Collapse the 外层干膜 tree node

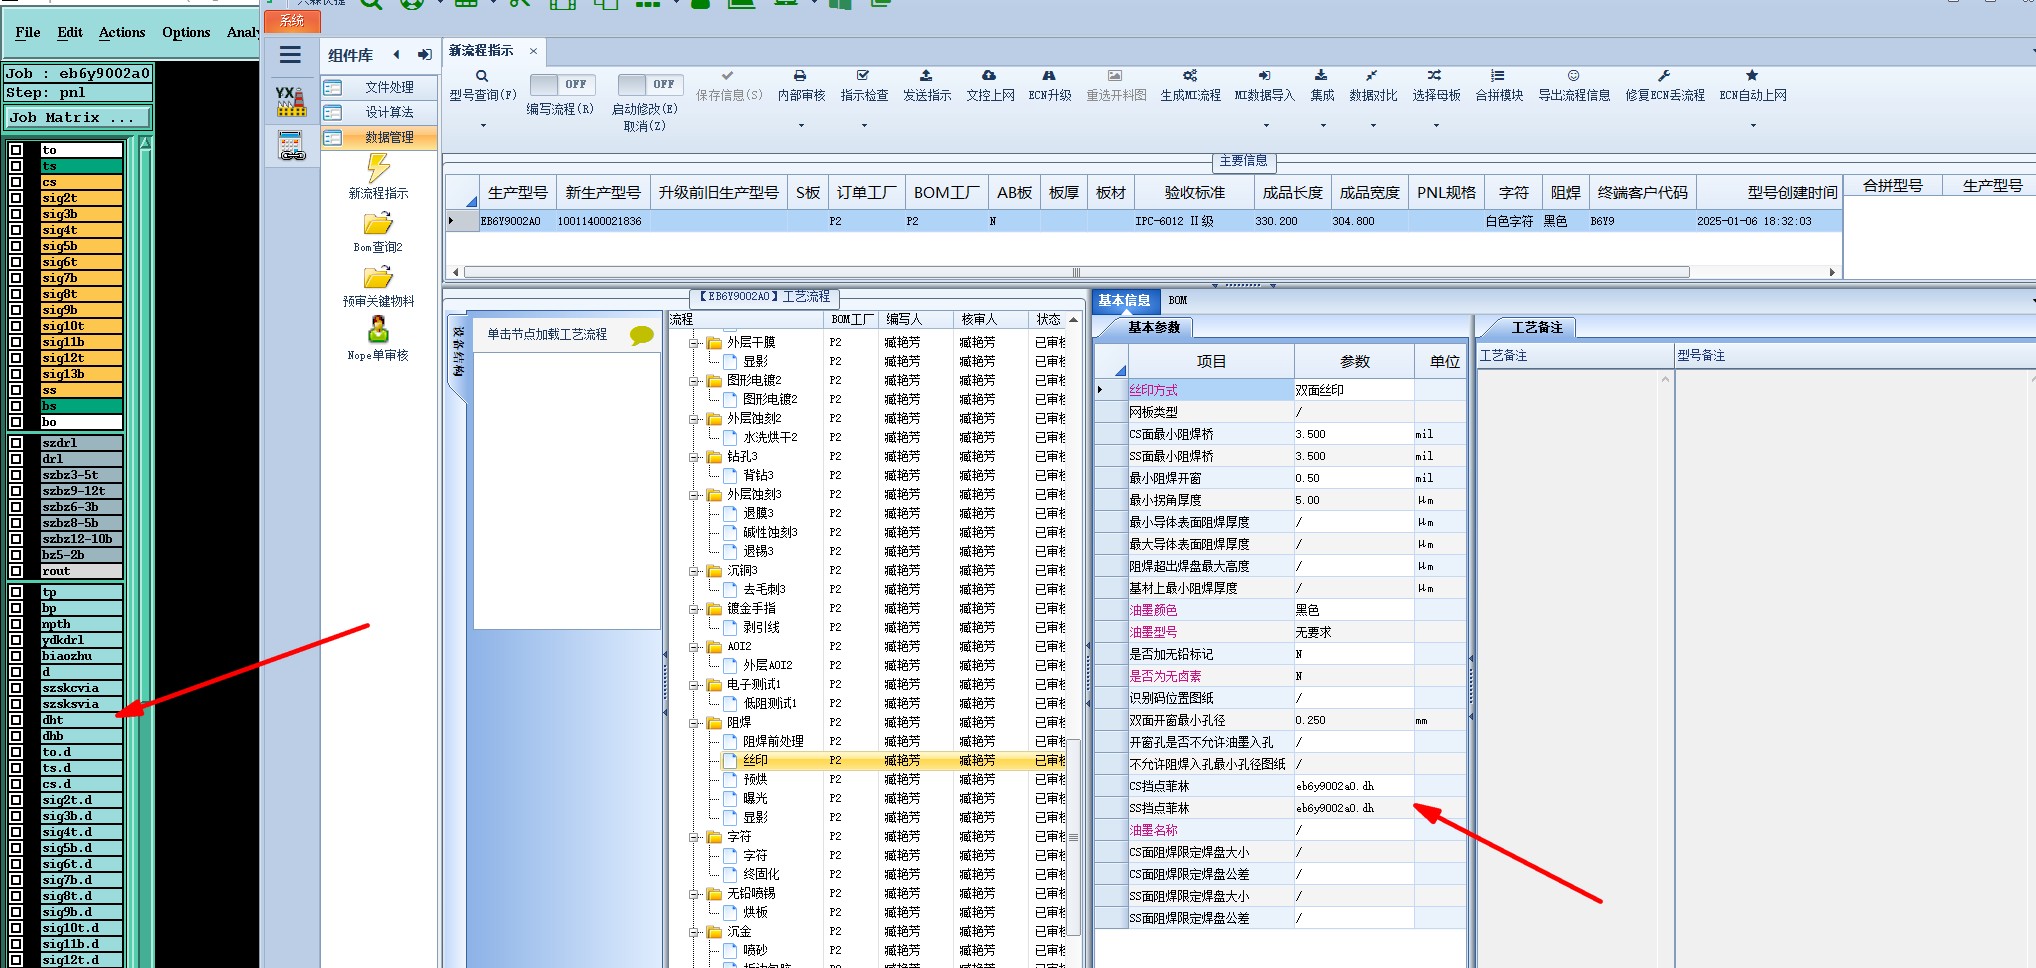click(694, 343)
